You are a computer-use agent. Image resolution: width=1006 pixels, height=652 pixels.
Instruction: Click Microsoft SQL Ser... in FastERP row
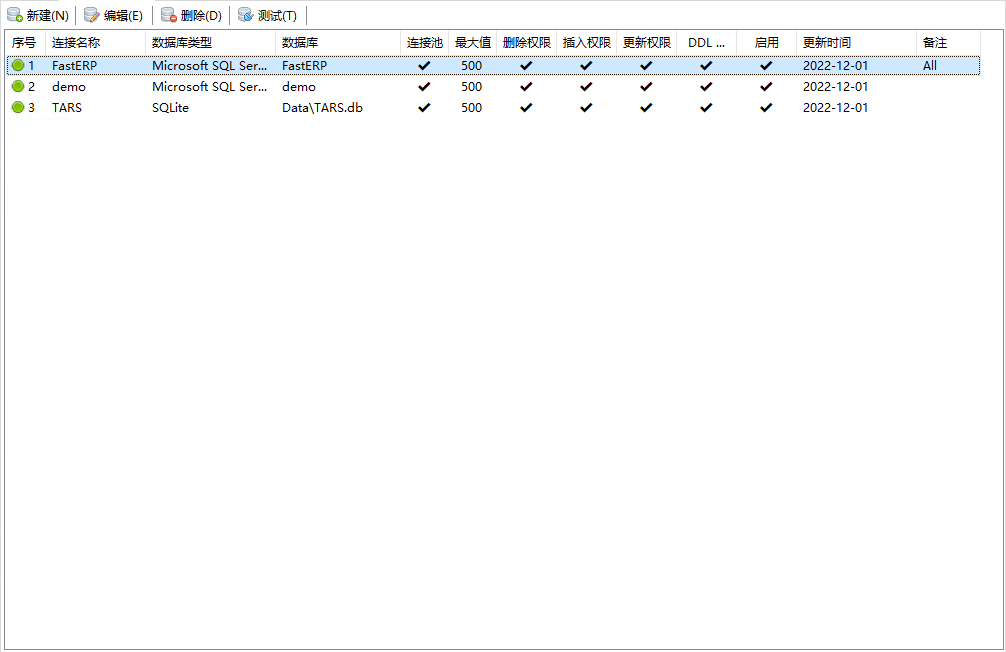[209, 65]
